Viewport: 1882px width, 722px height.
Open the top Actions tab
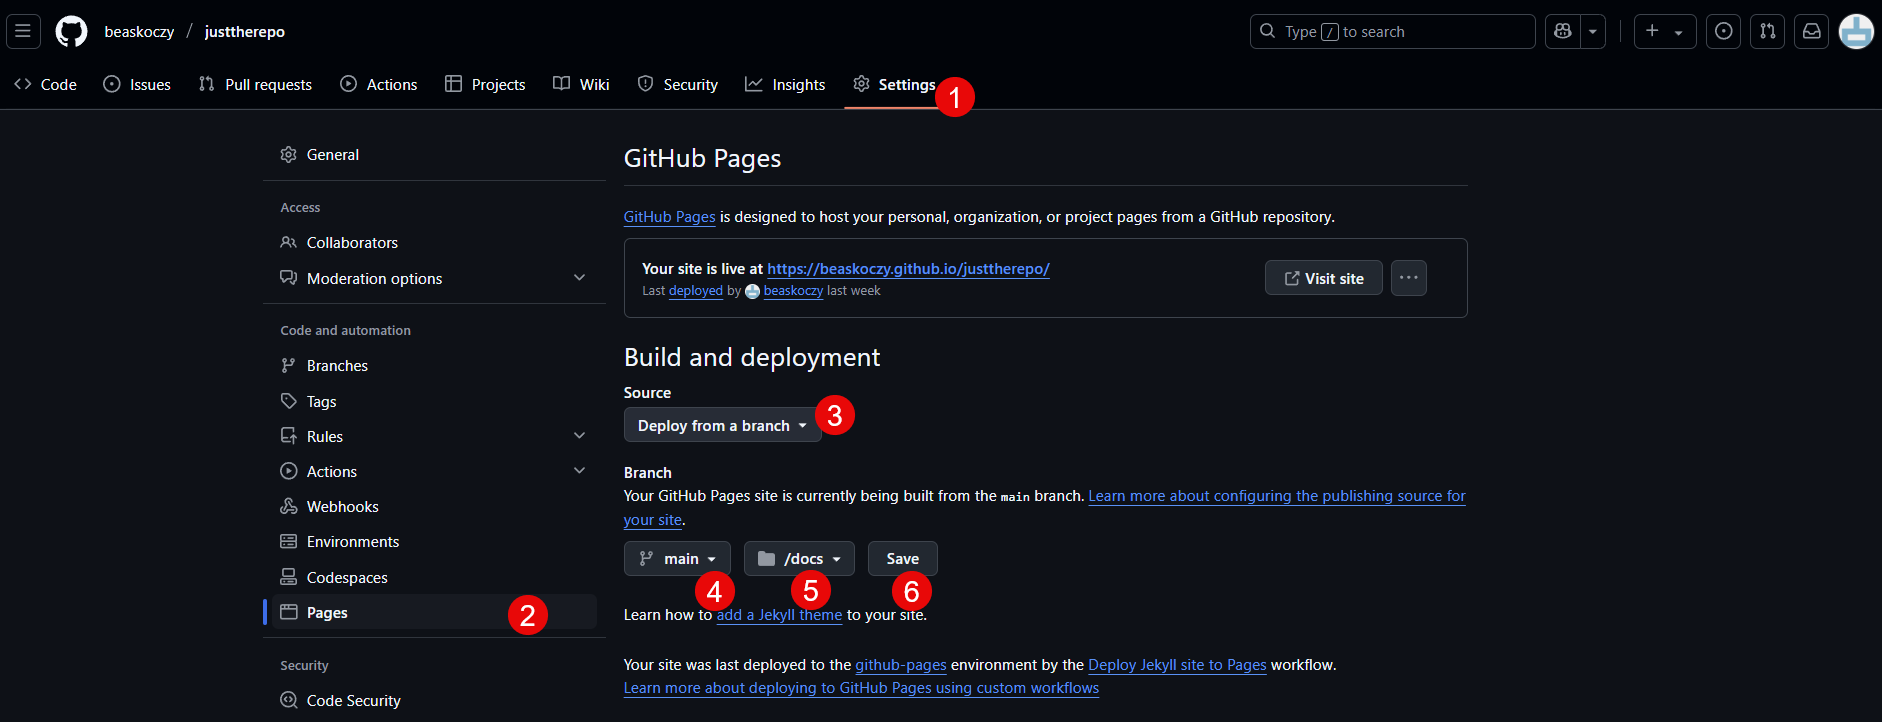[379, 85]
